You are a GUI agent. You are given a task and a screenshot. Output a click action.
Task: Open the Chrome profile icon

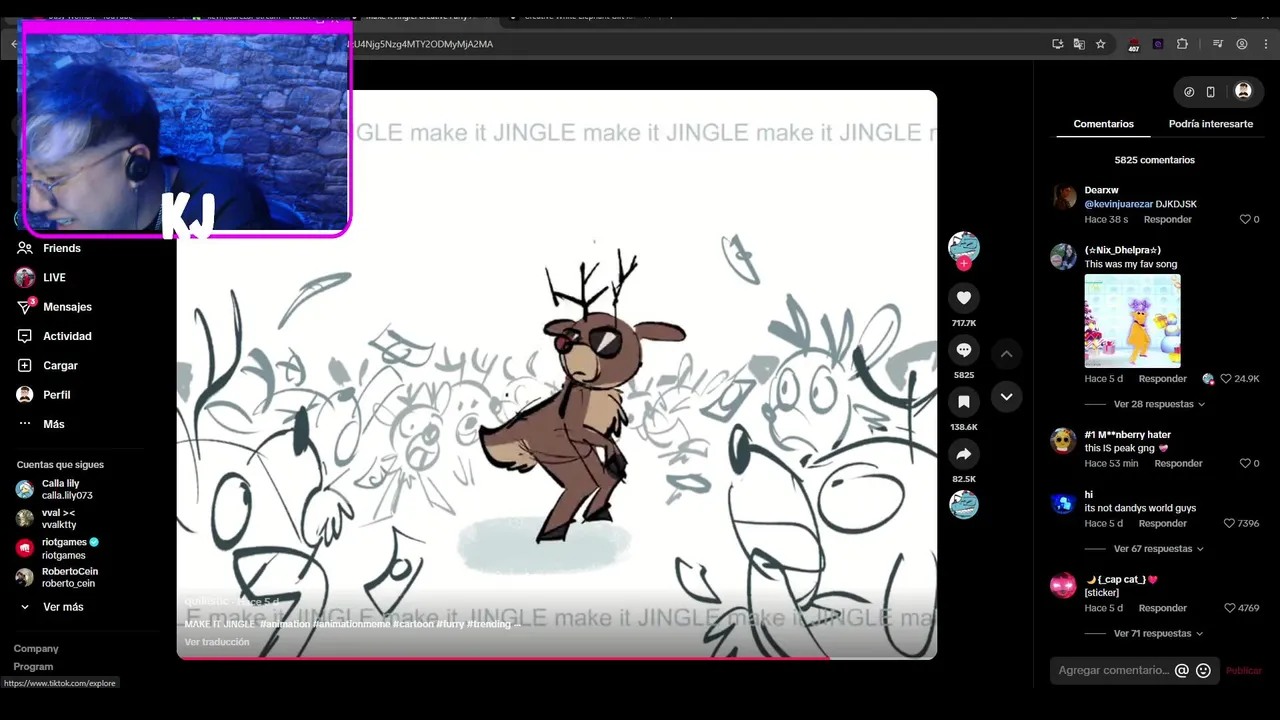[x=1242, y=44]
